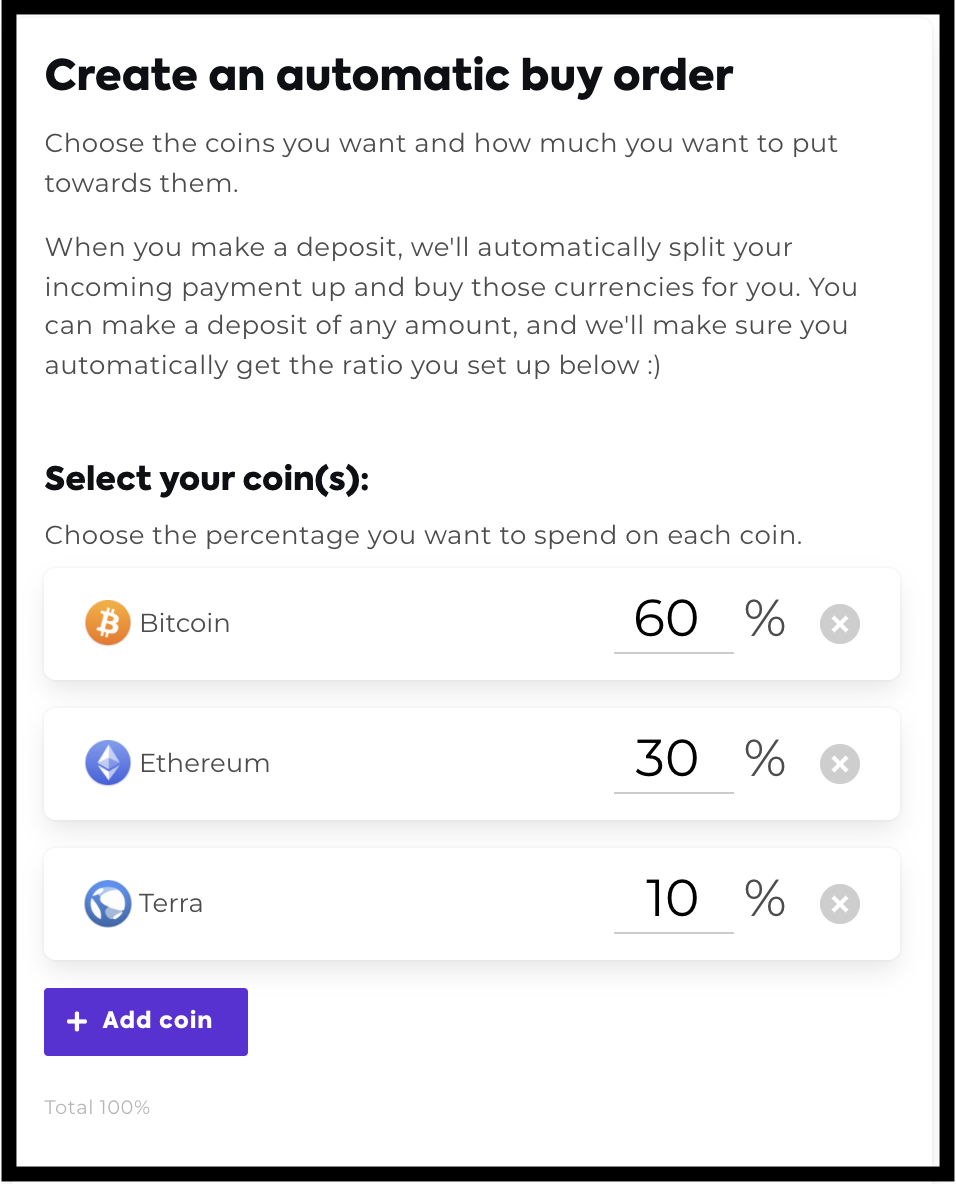Click Terra's percentage input field
The width and height of the screenshot is (956, 1184).
pyautogui.click(x=673, y=901)
